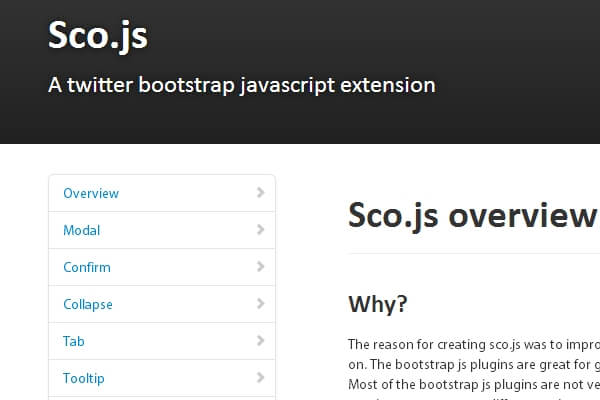Screen dimensions: 600x400
Task: Click the chevron icon beside Overview
Action: coord(260,193)
